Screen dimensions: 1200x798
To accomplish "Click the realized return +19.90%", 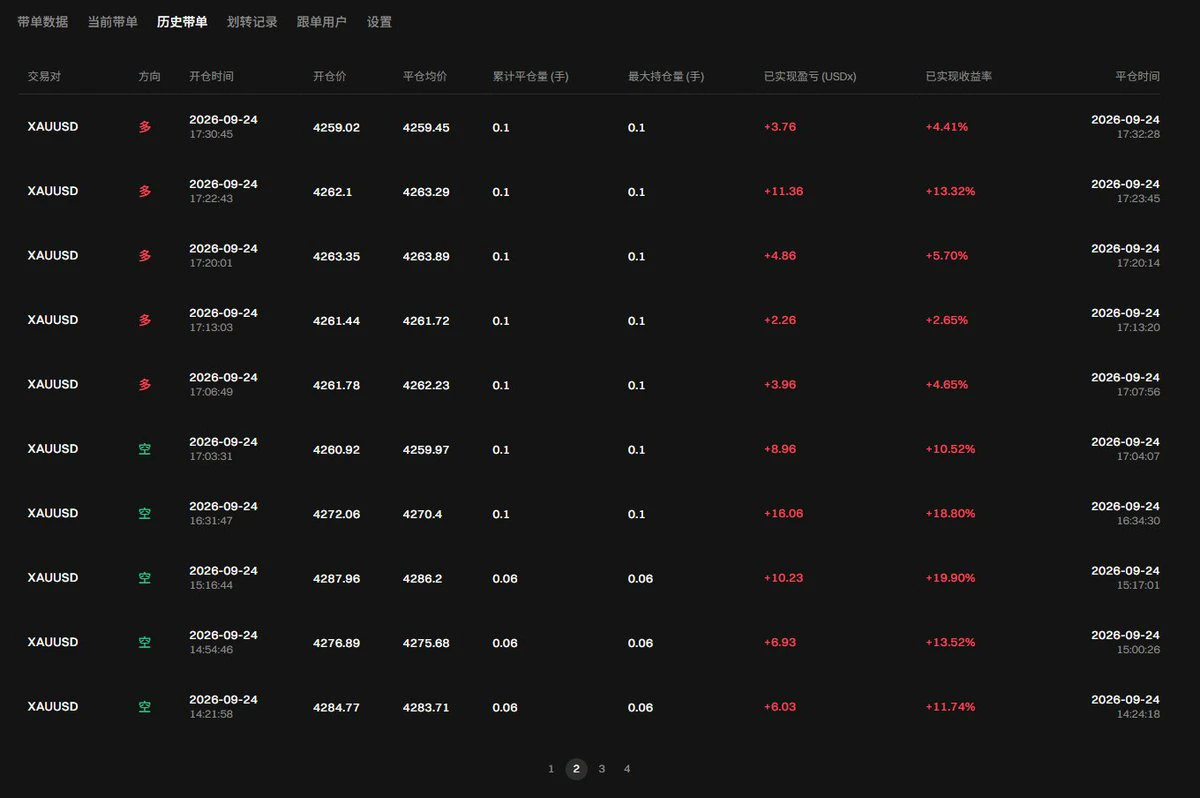I will [951, 578].
